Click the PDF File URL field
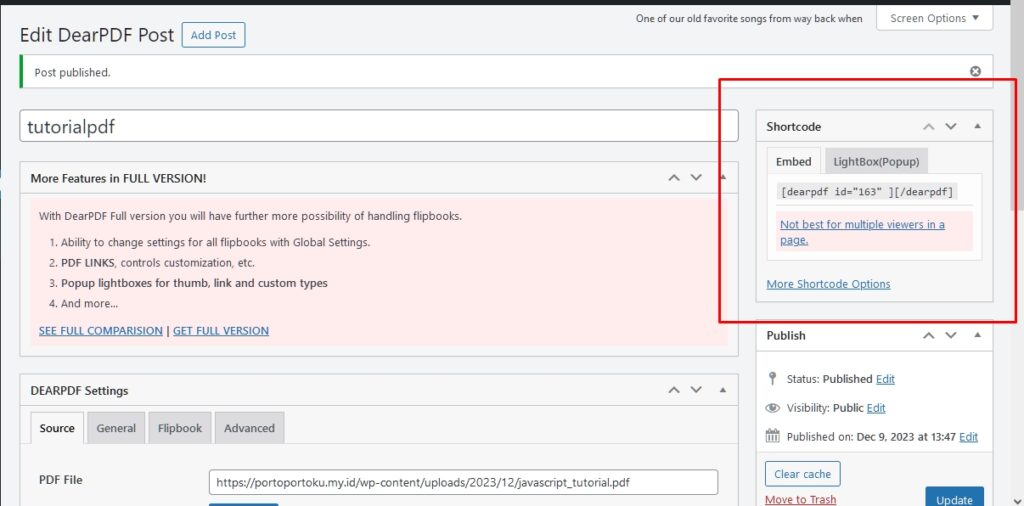The image size is (1024, 506). point(464,482)
